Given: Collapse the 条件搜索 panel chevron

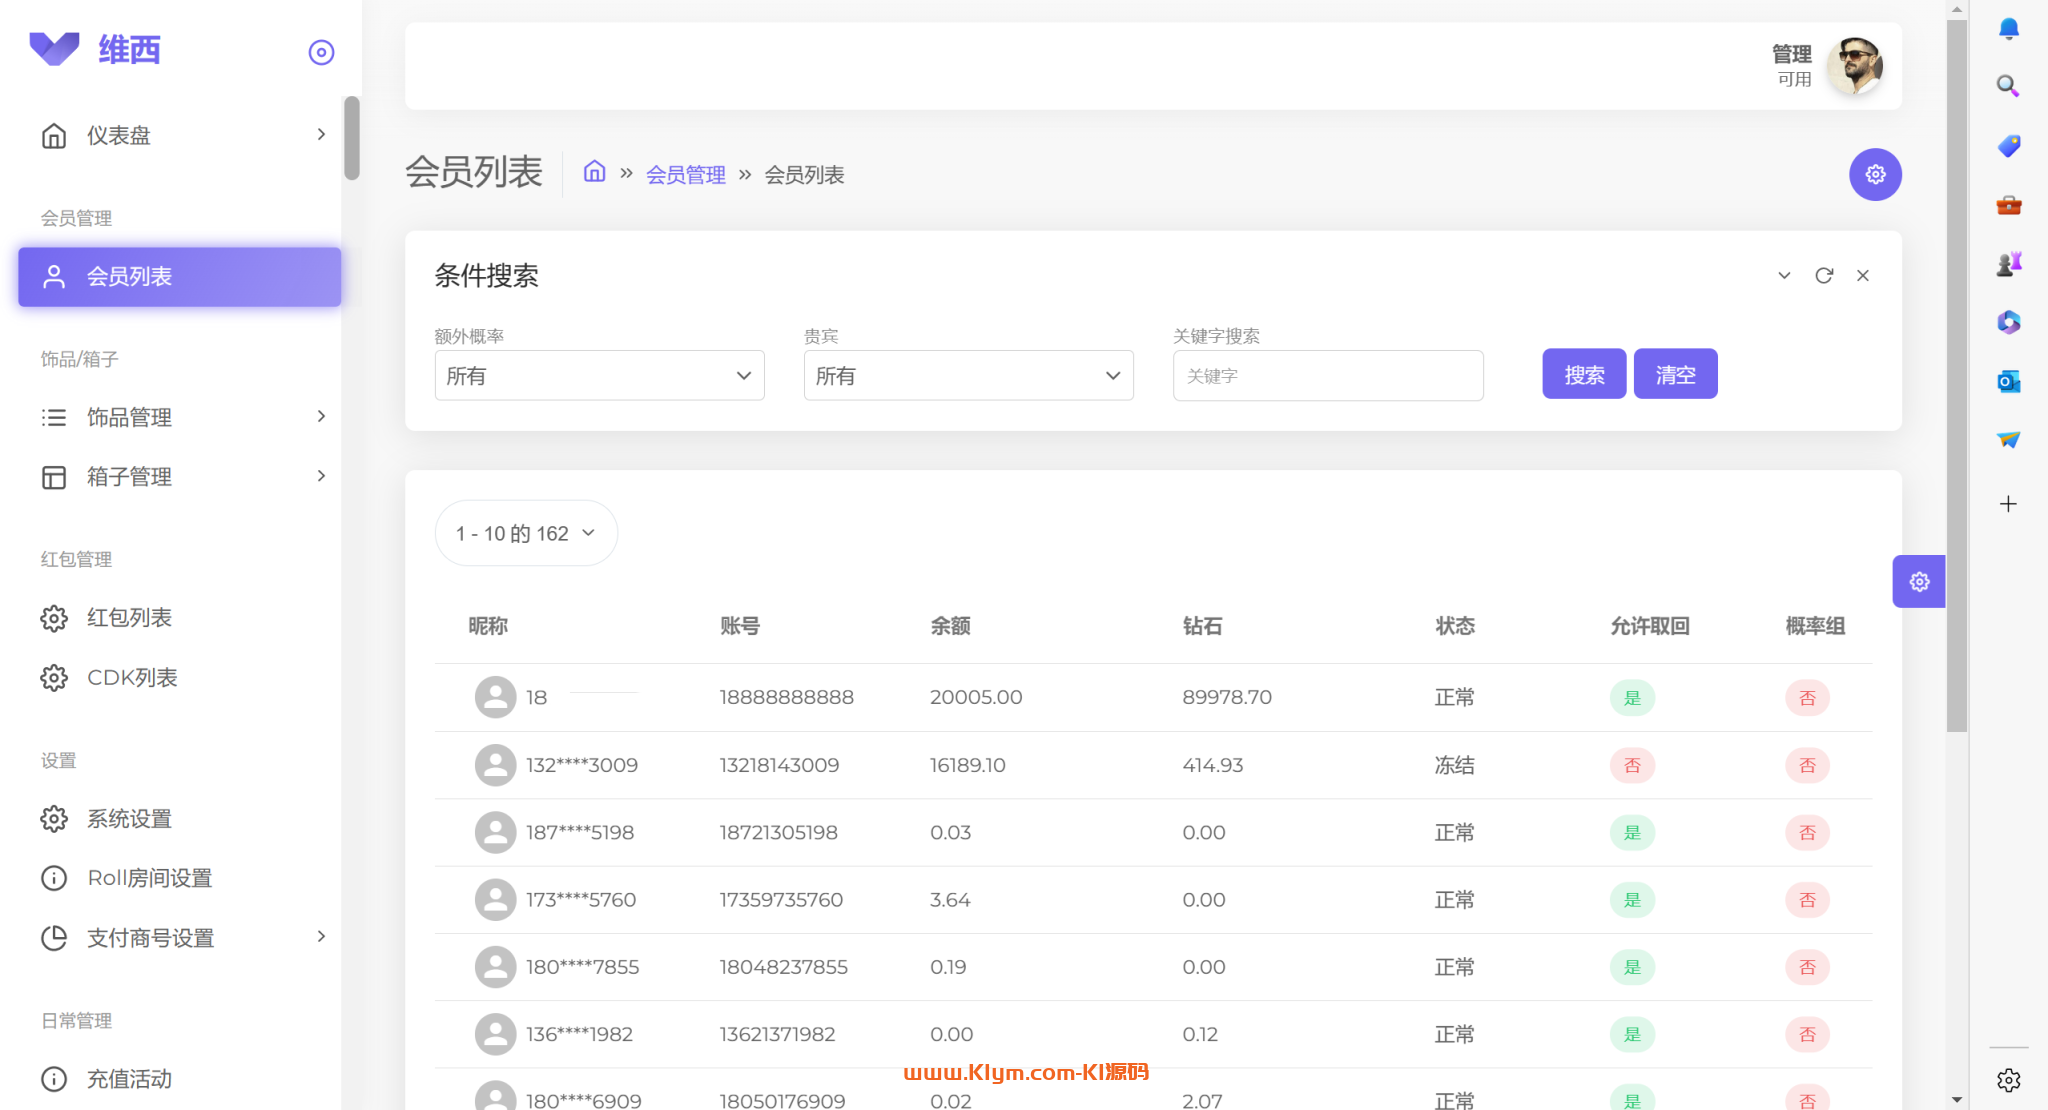Looking at the screenshot, I should pos(1784,276).
